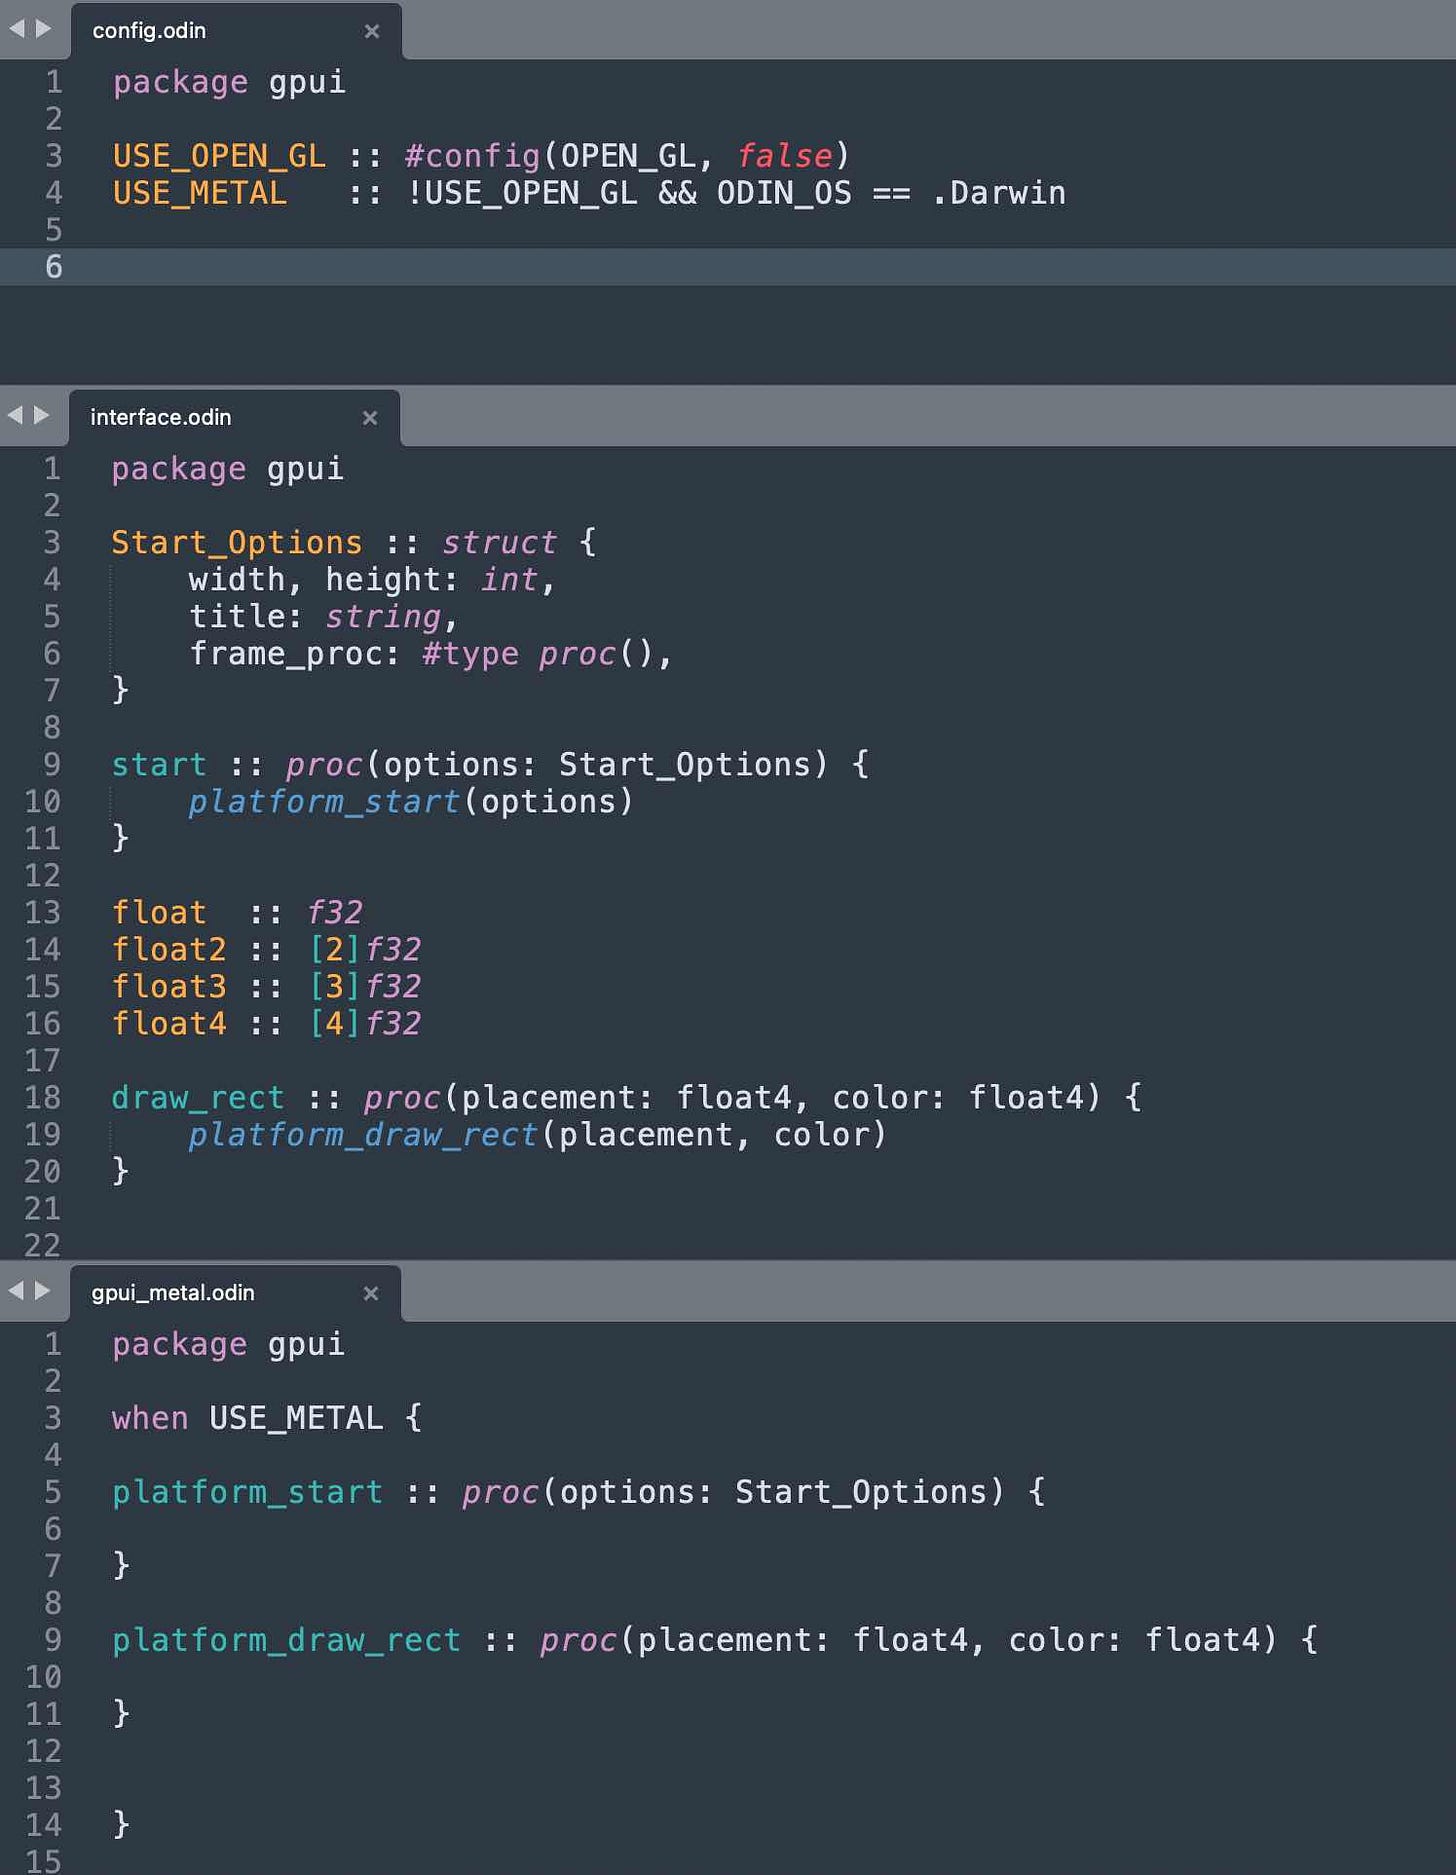Switch to the gpui_metal.odin tab
The width and height of the screenshot is (1456, 1875).
tap(173, 1293)
